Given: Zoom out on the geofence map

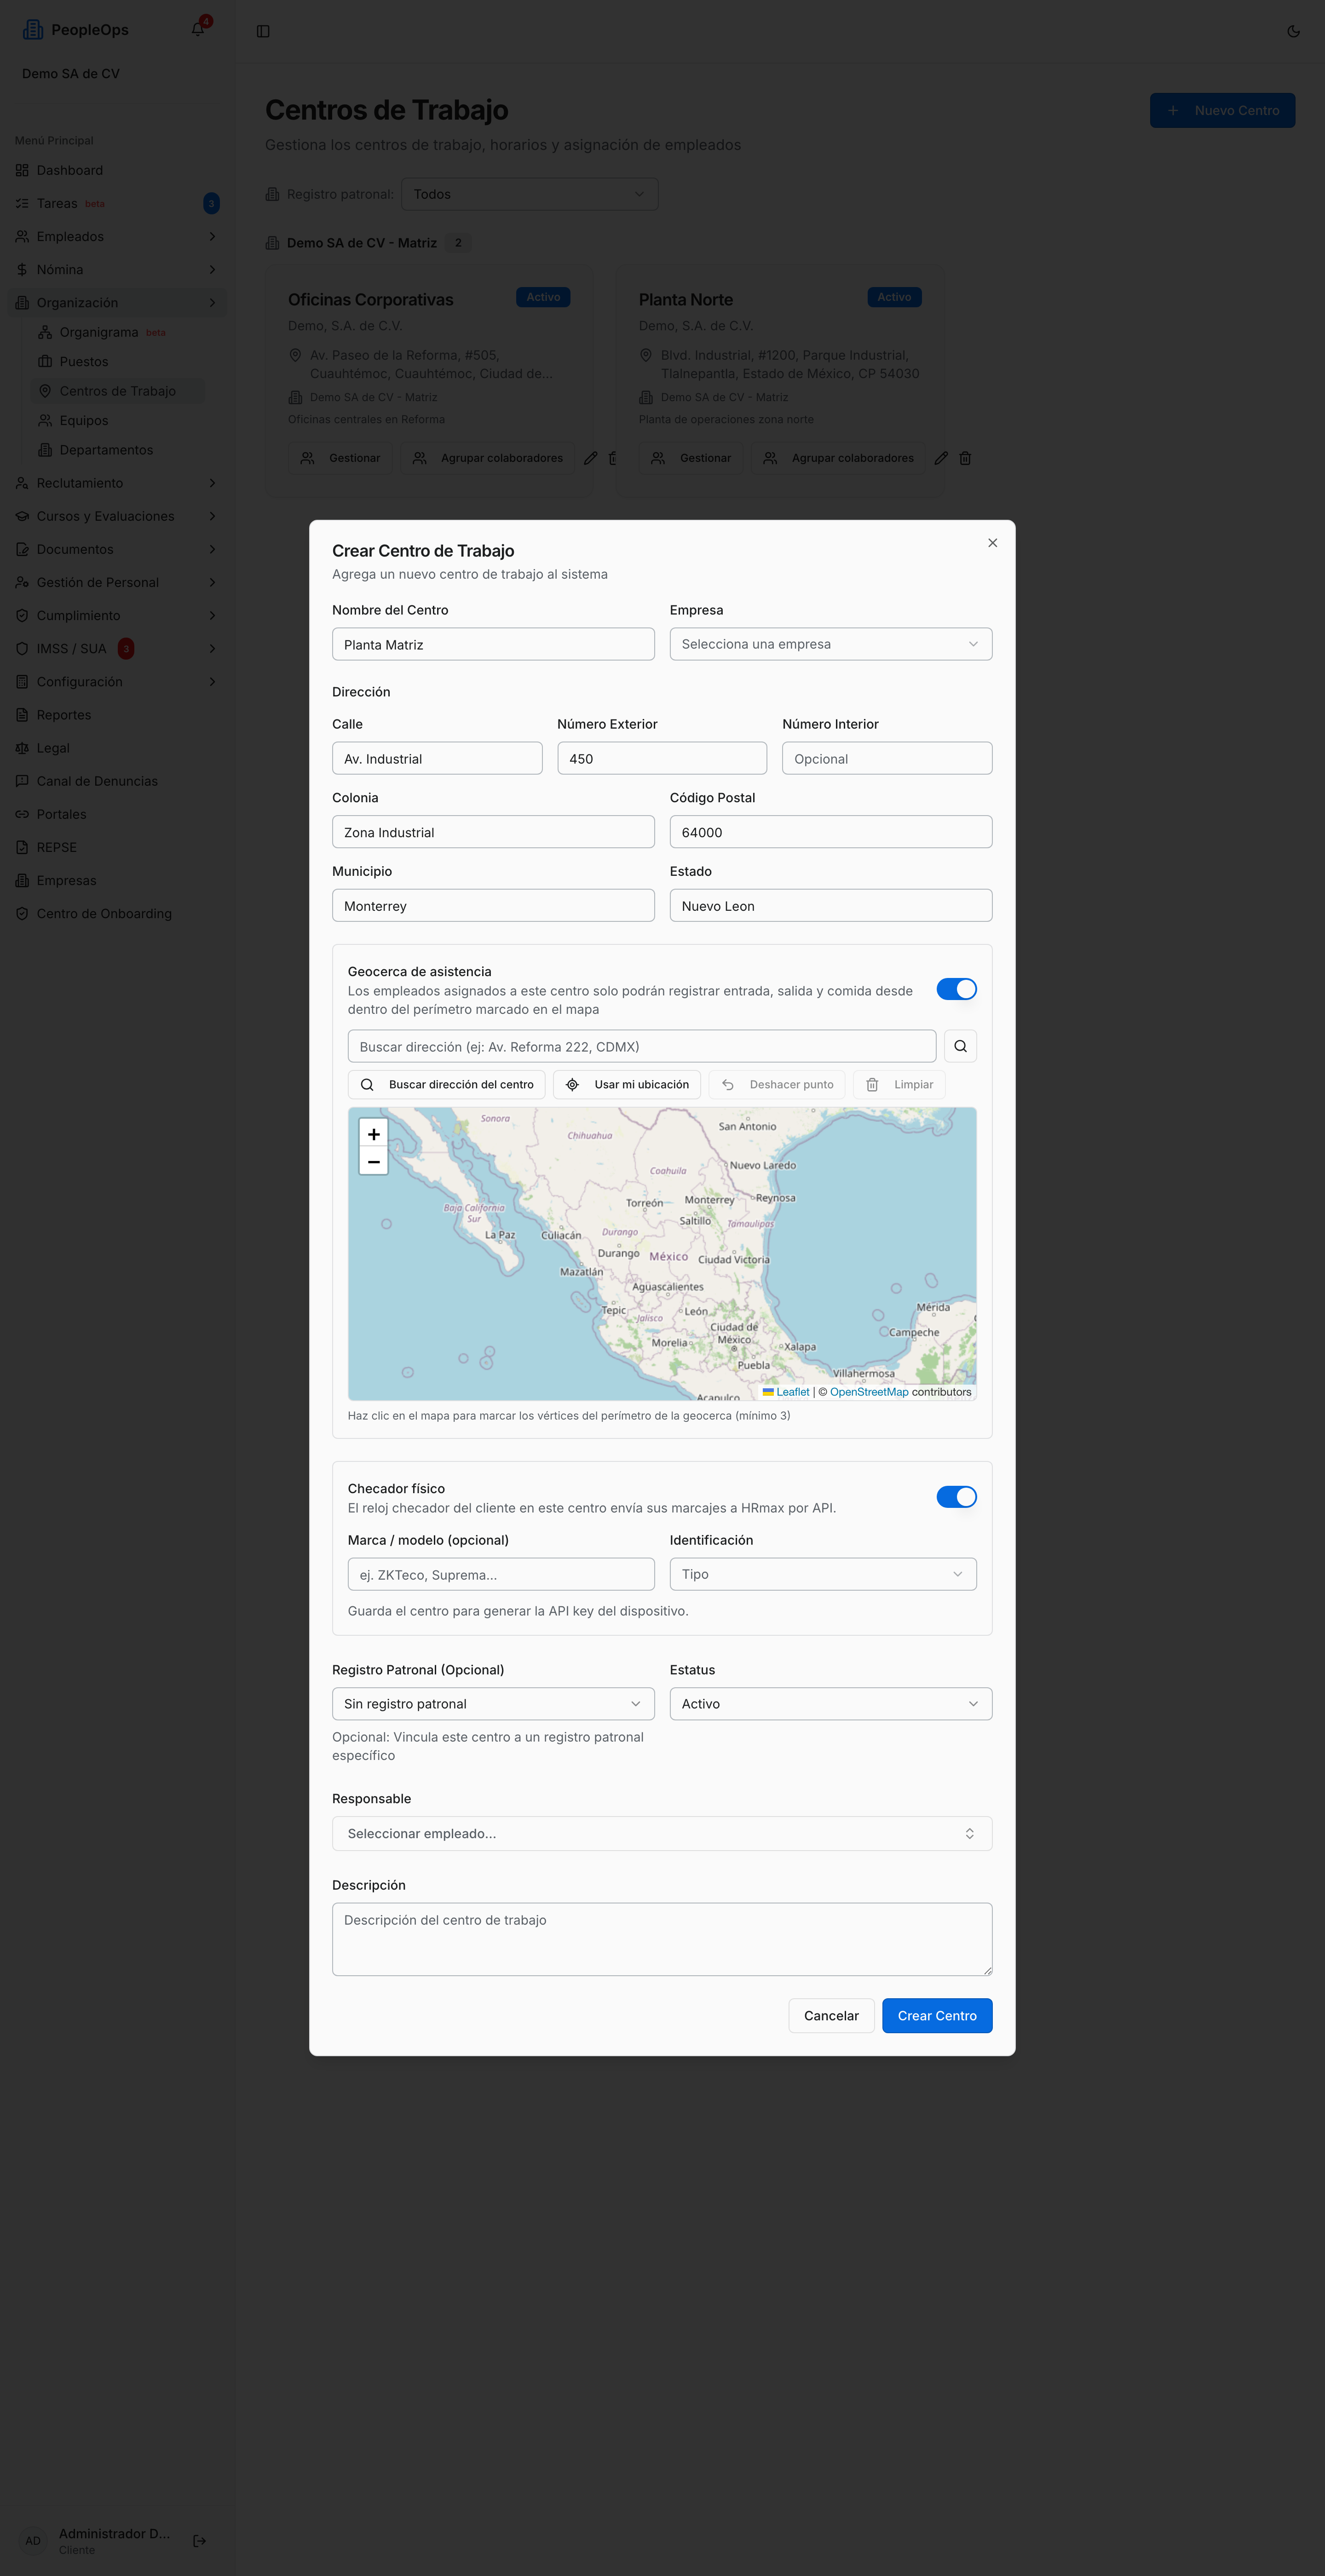Looking at the screenshot, I should pos(373,1161).
